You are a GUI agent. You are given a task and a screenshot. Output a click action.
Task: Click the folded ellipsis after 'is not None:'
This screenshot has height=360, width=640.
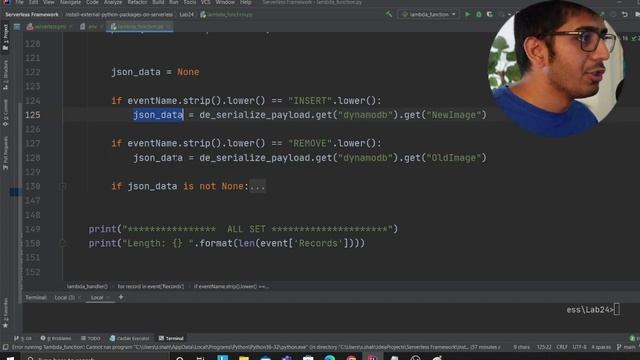pyautogui.click(x=258, y=187)
